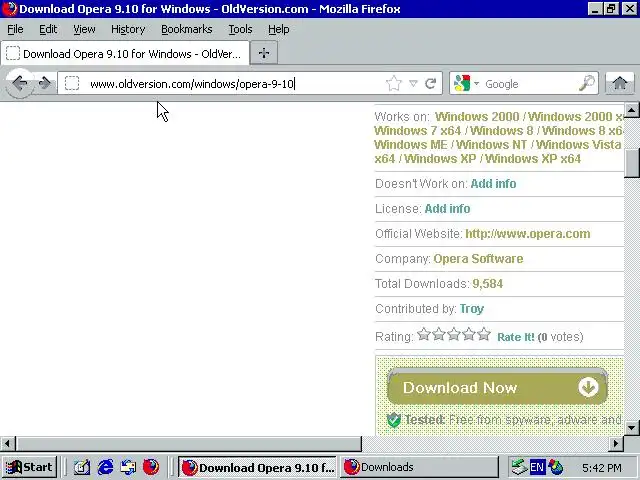Image resolution: width=640 pixels, height=480 pixels.
Task: Open the Help menu
Action: (279, 29)
